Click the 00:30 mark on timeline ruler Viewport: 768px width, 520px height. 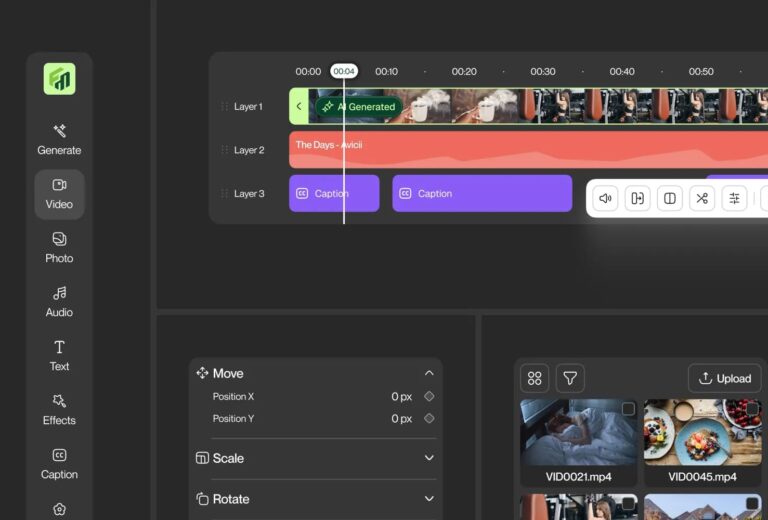click(543, 71)
